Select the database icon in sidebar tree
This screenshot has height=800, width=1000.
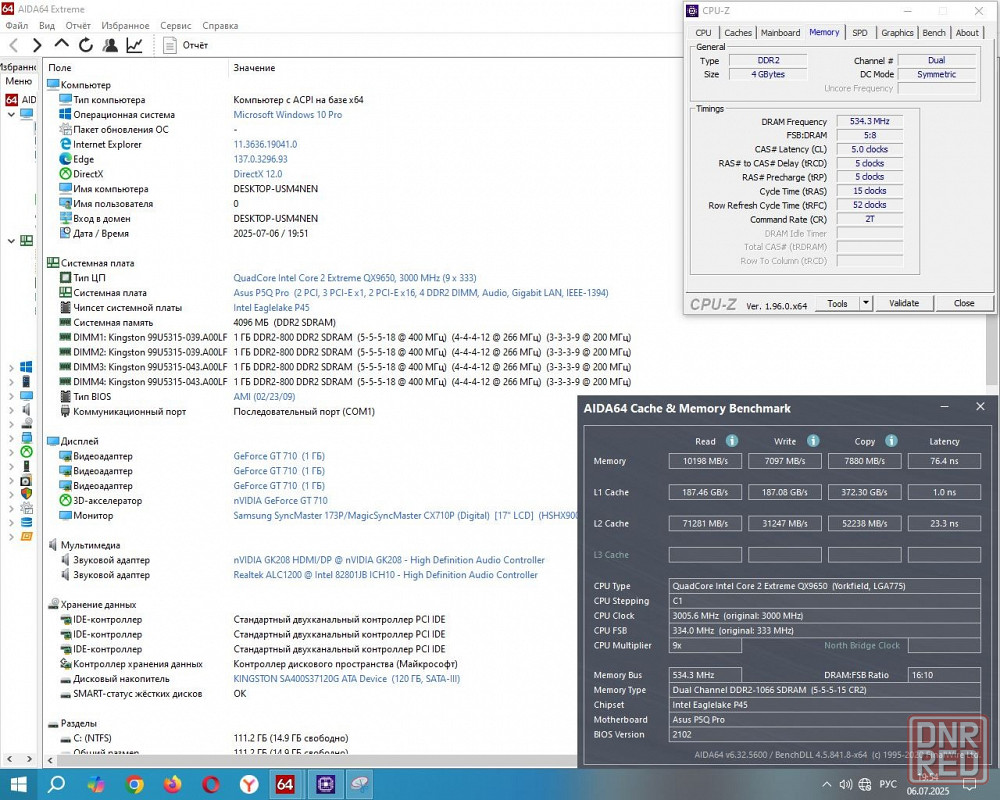coord(26,522)
